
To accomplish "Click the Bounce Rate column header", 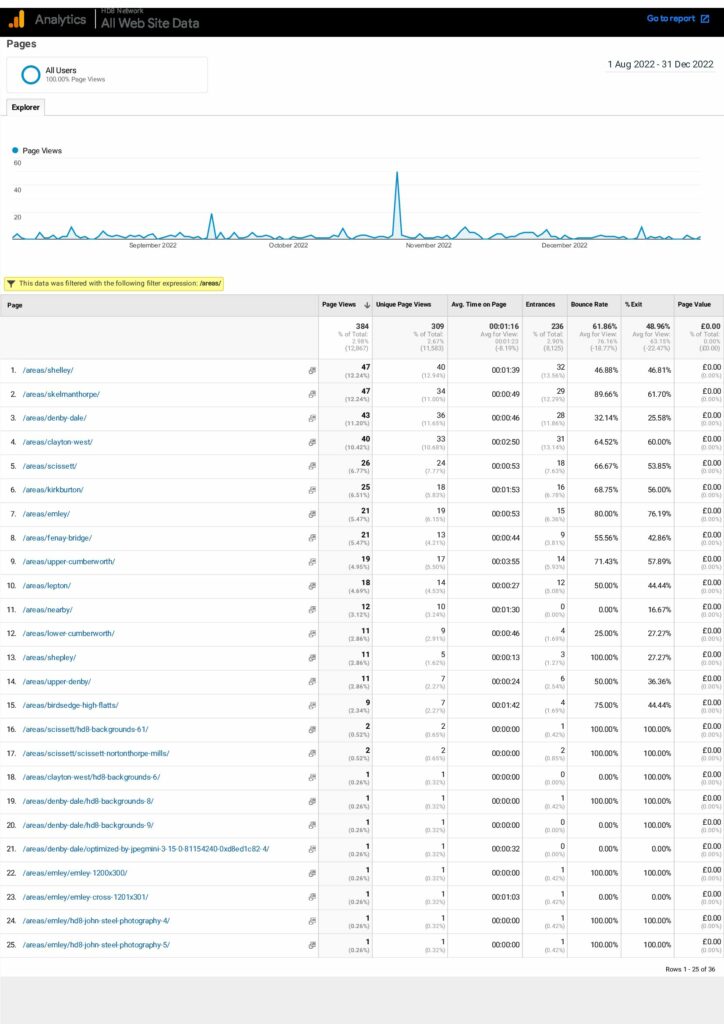I will [x=589, y=304].
